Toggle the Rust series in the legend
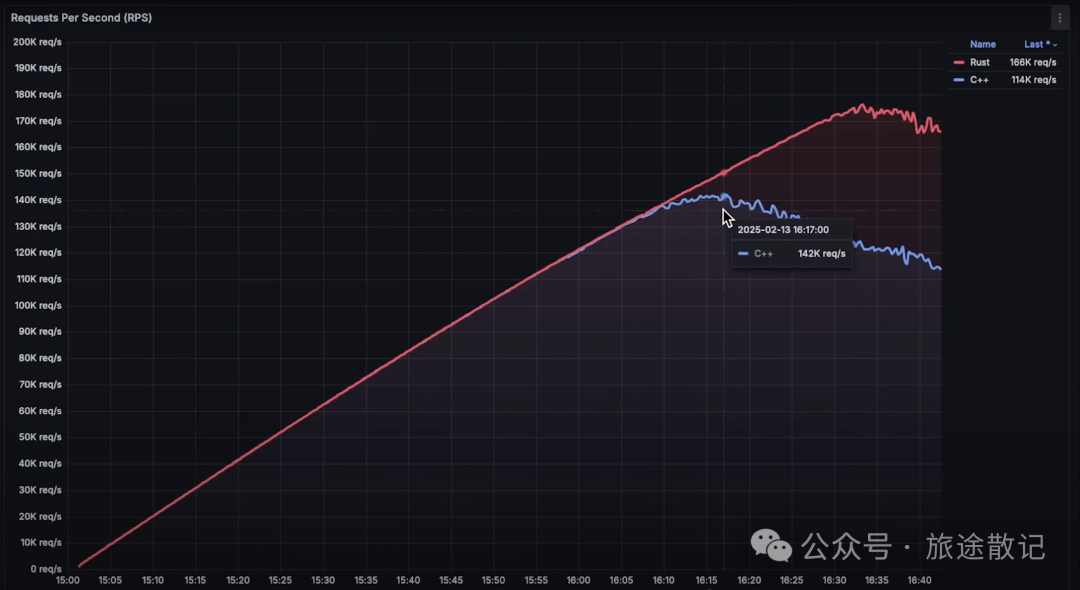 pyautogui.click(x=979, y=62)
